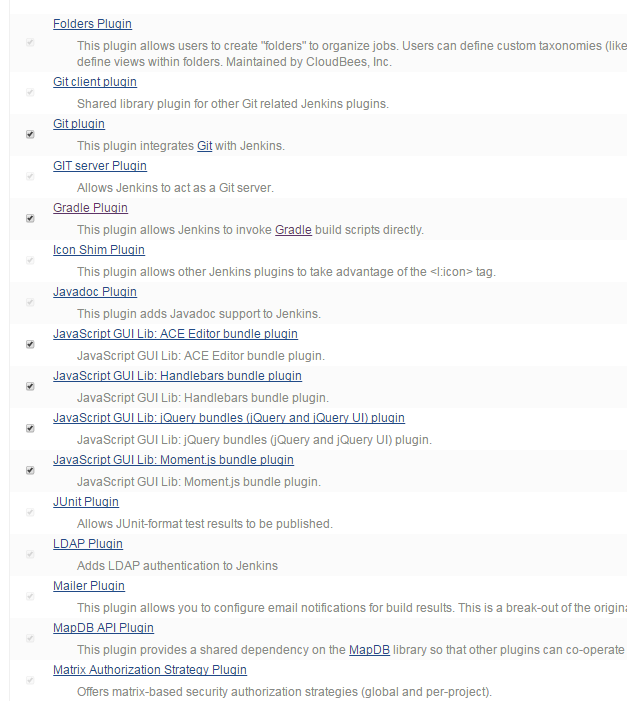627x701 pixels.
Task: Toggle the Folders Plugin checkbox
Action: tap(30, 42)
